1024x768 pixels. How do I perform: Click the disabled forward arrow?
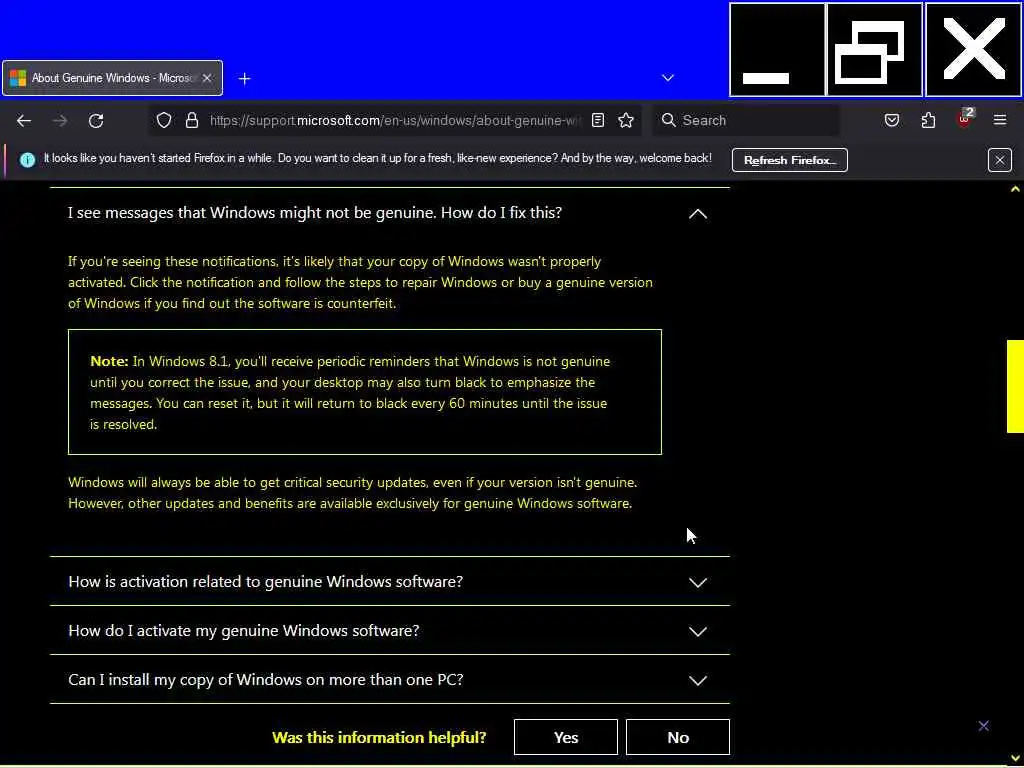tap(60, 120)
